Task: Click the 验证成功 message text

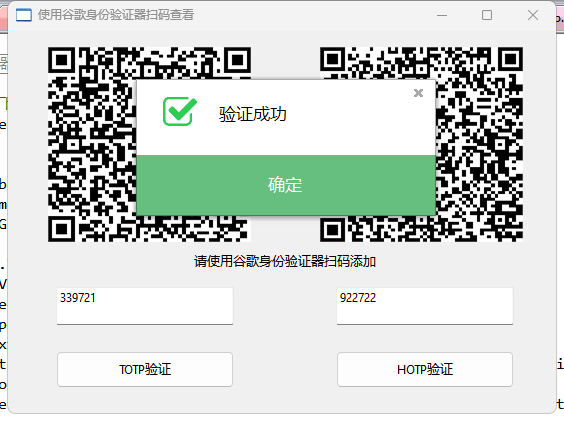Action: [253, 114]
